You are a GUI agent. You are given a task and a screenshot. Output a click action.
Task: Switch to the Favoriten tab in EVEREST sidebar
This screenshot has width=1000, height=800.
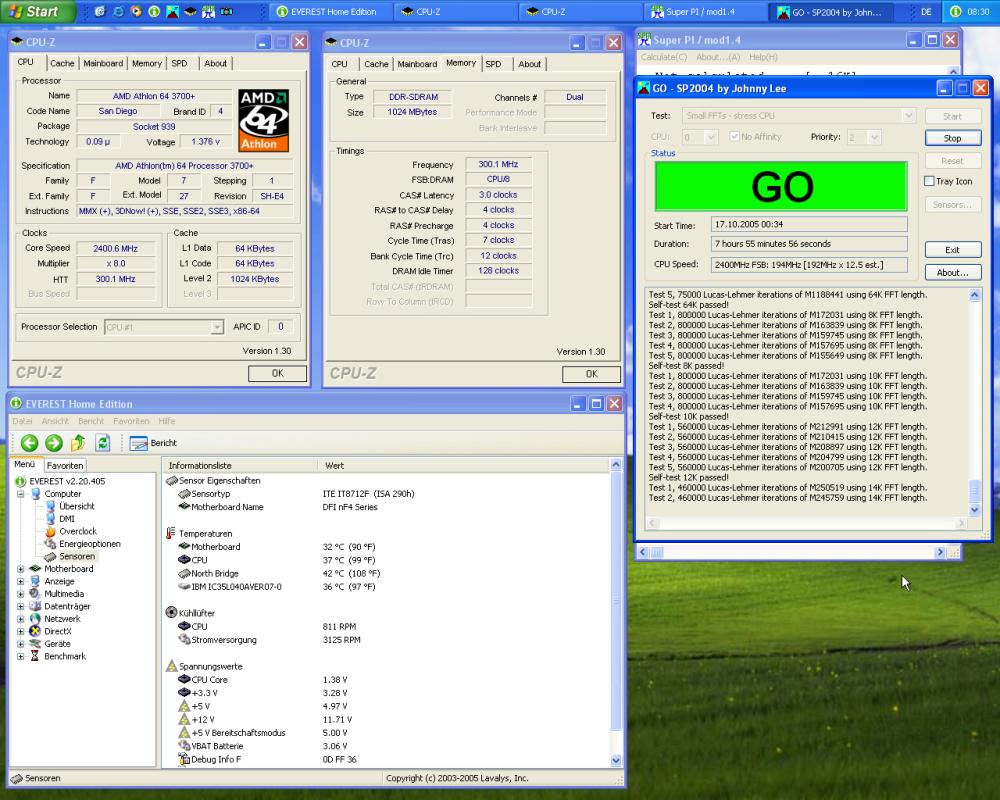coord(64,466)
